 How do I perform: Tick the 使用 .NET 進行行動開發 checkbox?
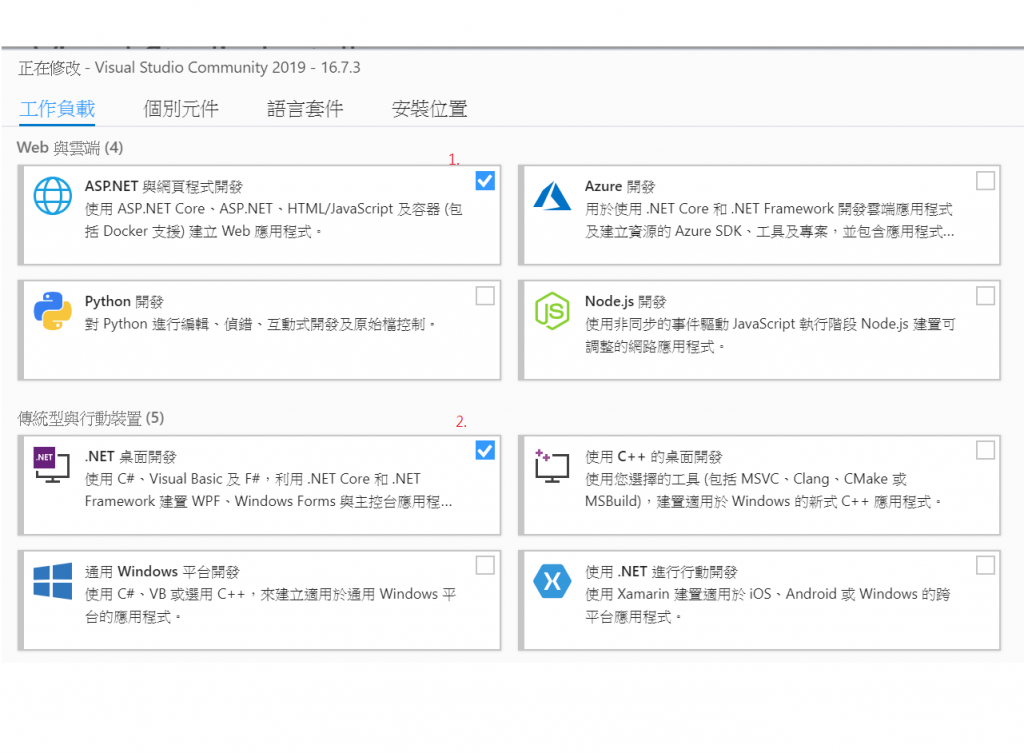[x=985, y=565]
